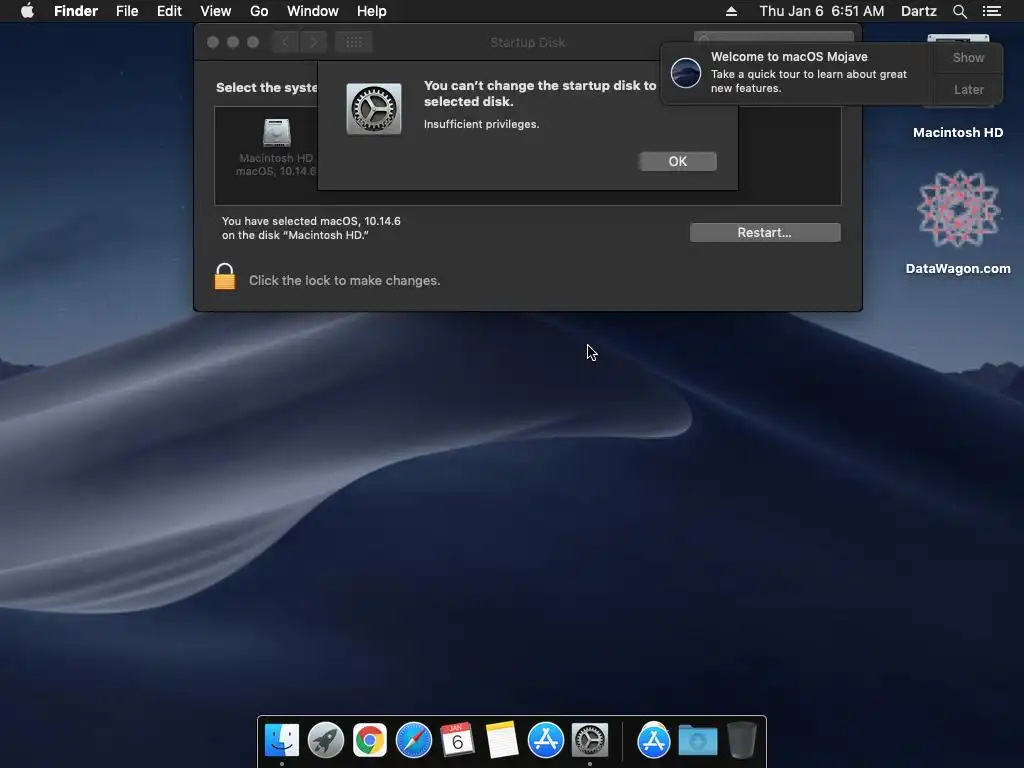Open Notes from the Dock
The image size is (1024, 768).
point(502,741)
